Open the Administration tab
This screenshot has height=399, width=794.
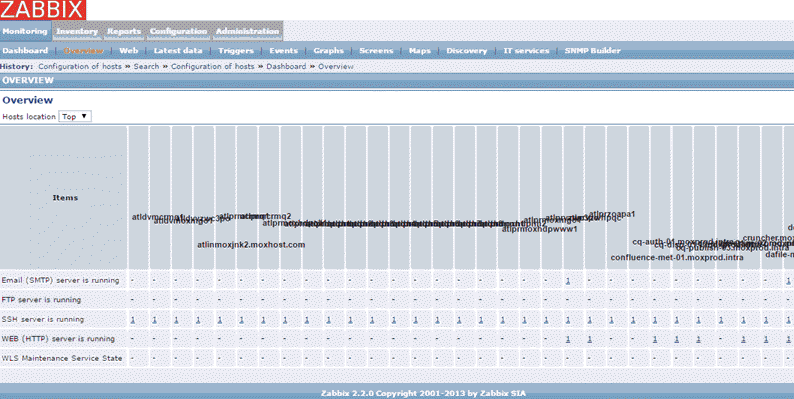coord(248,31)
